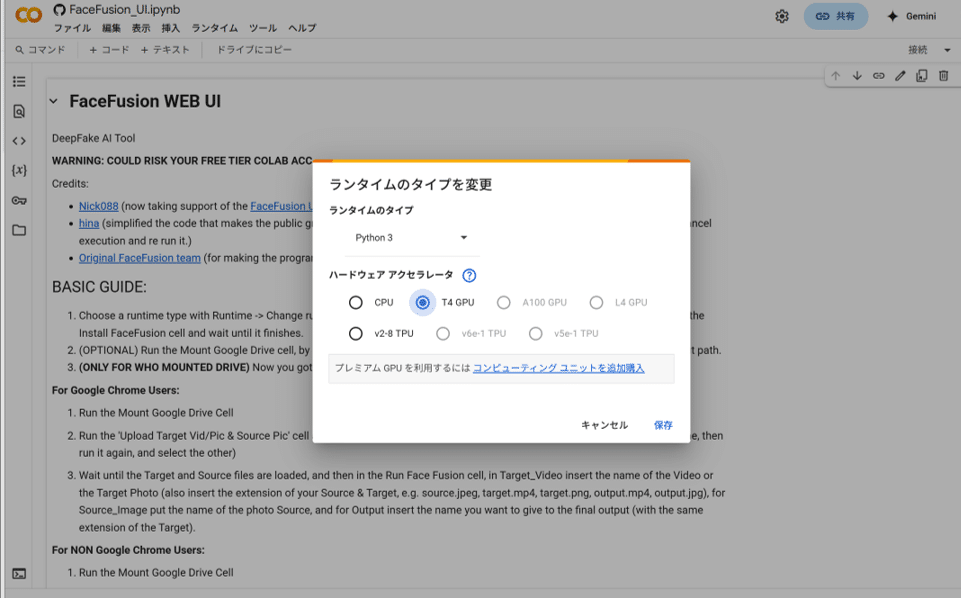The width and height of the screenshot is (961, 598).
Task: Click hardware accelerator help question icon
Action: click(469, 276)
